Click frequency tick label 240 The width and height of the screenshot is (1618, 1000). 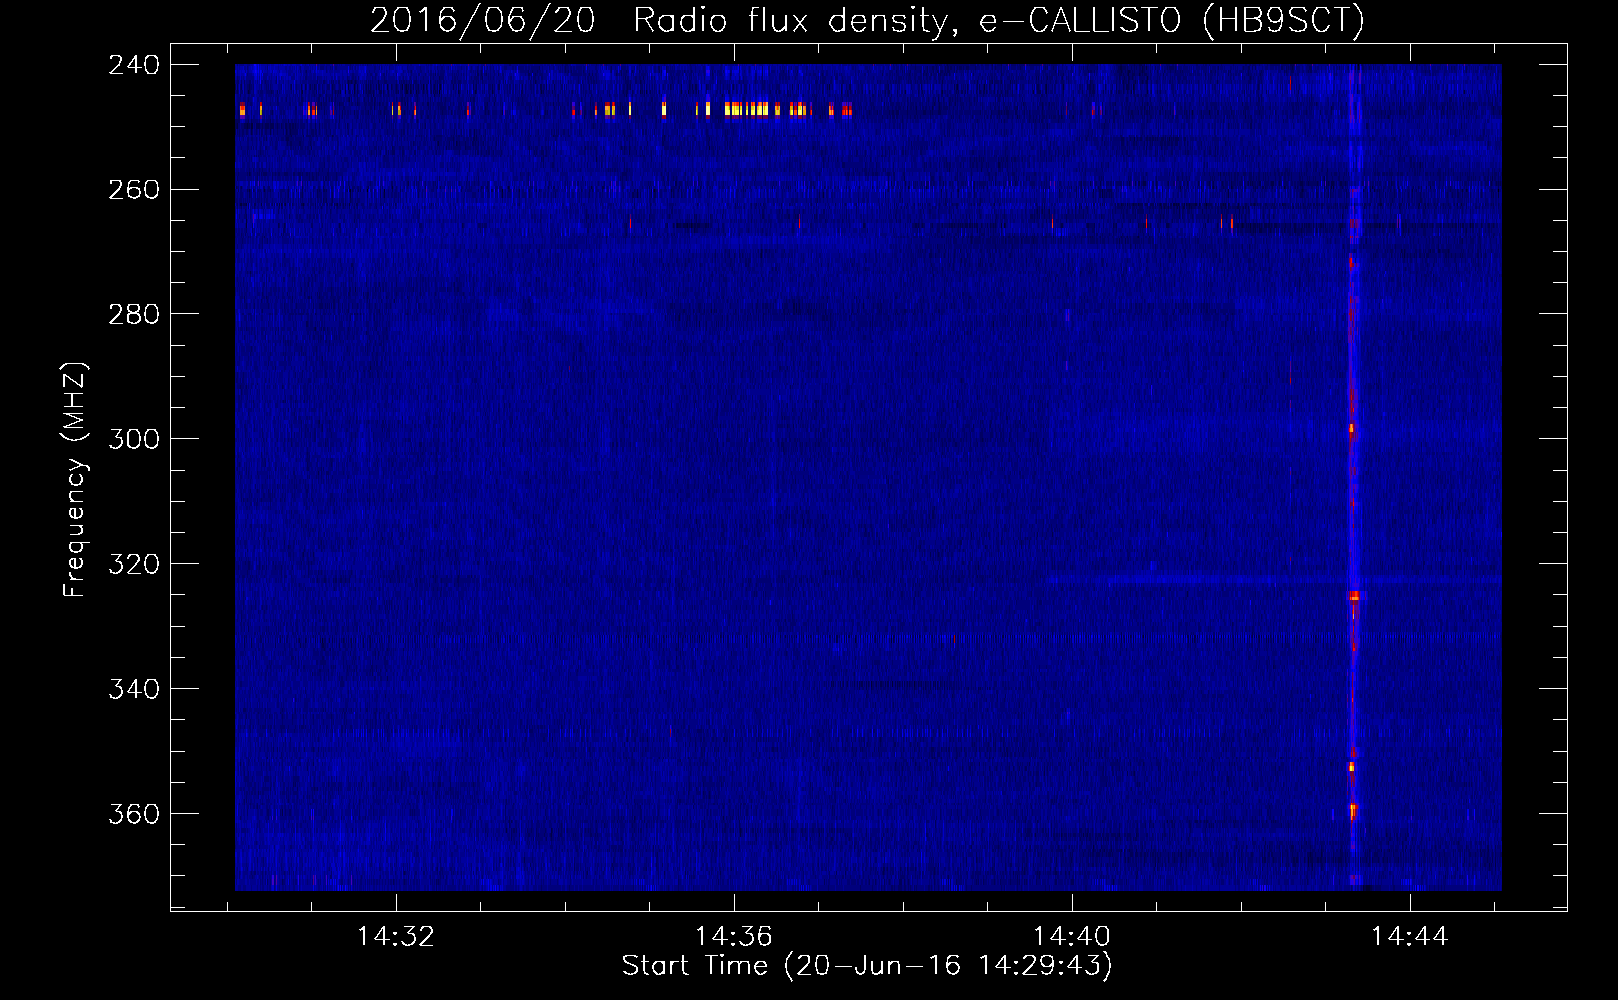coord(134,65)
